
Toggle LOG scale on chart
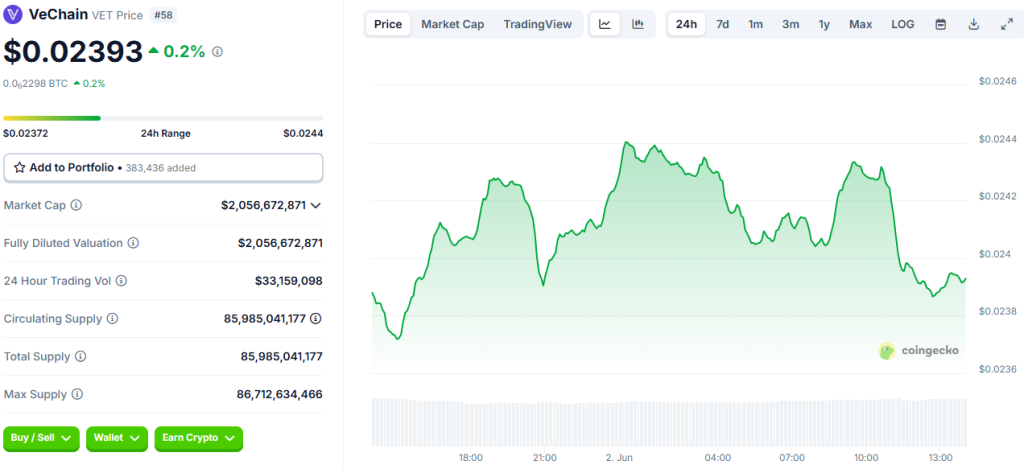coord(903,24)
